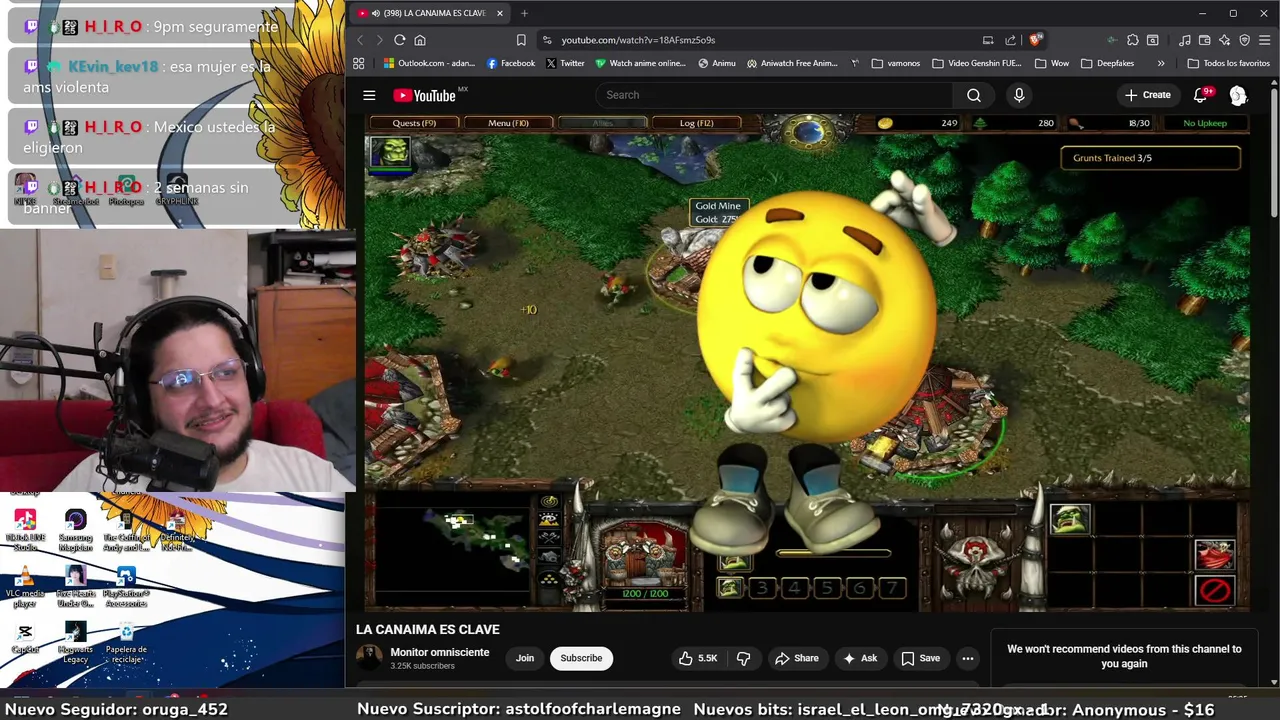Image resolution: width=1280 pixels, height=720 pixels.
Task: Open browser music note icon
Action: (x=1185, y=40)
